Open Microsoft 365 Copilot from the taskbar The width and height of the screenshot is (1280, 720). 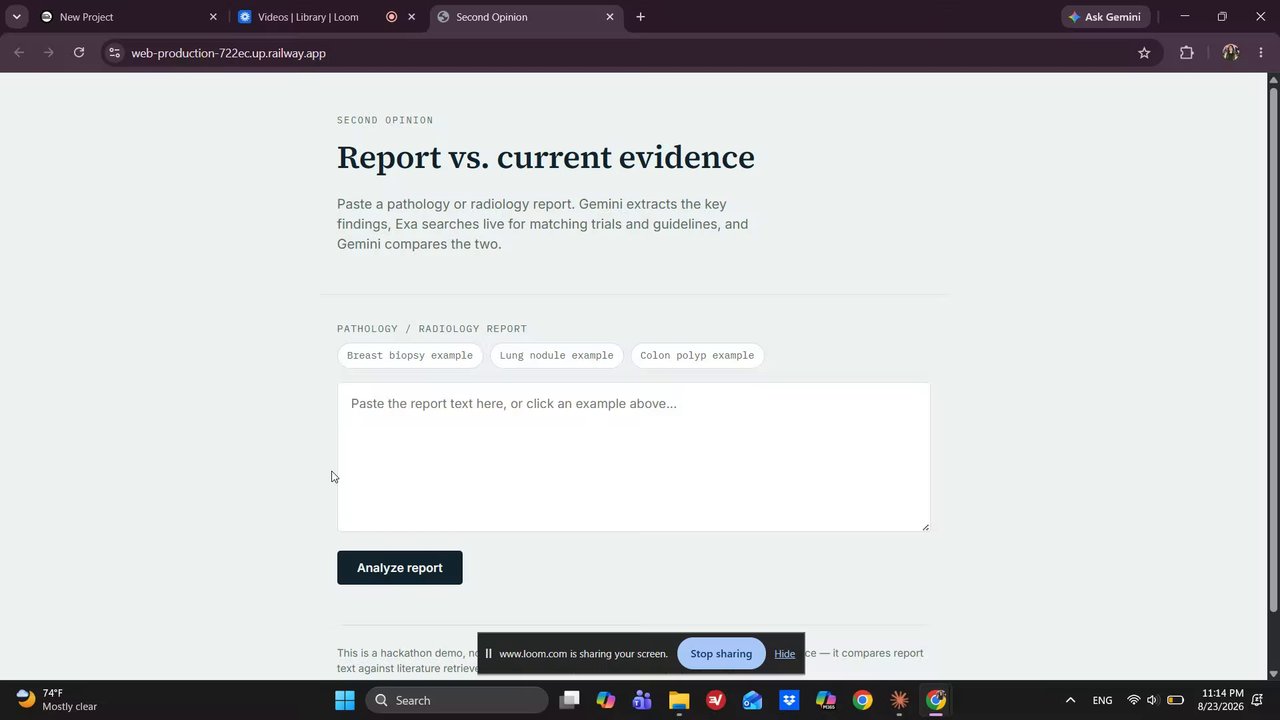(x=825, y=700)
